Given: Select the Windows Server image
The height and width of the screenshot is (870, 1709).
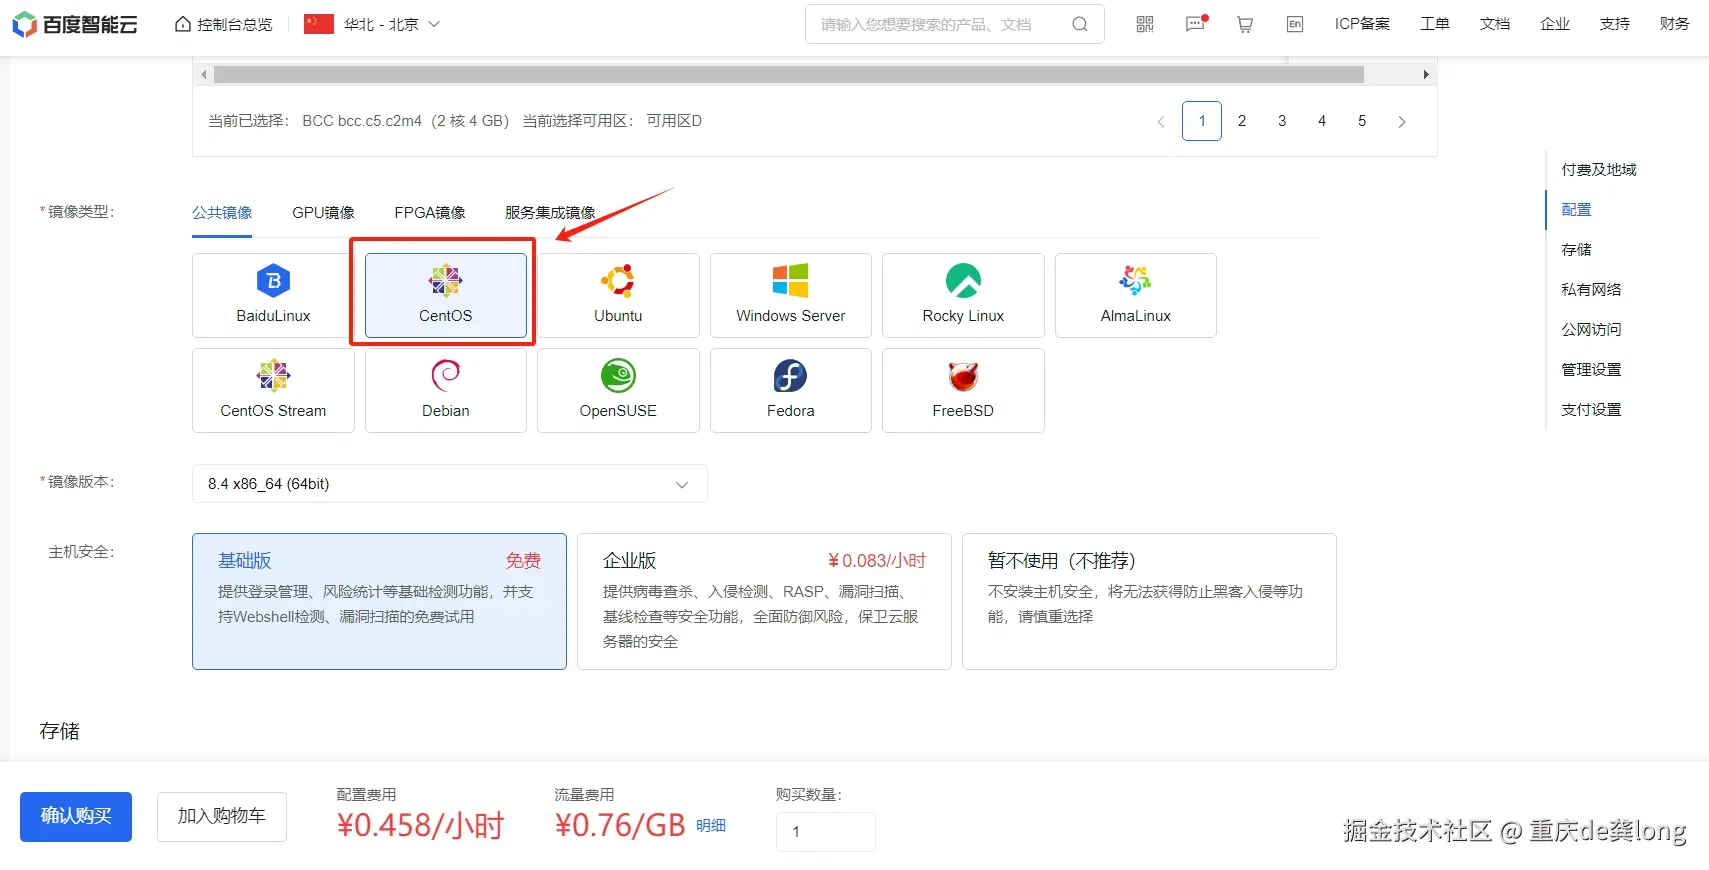Looking at the screenshot, I should tap(791, 295).
